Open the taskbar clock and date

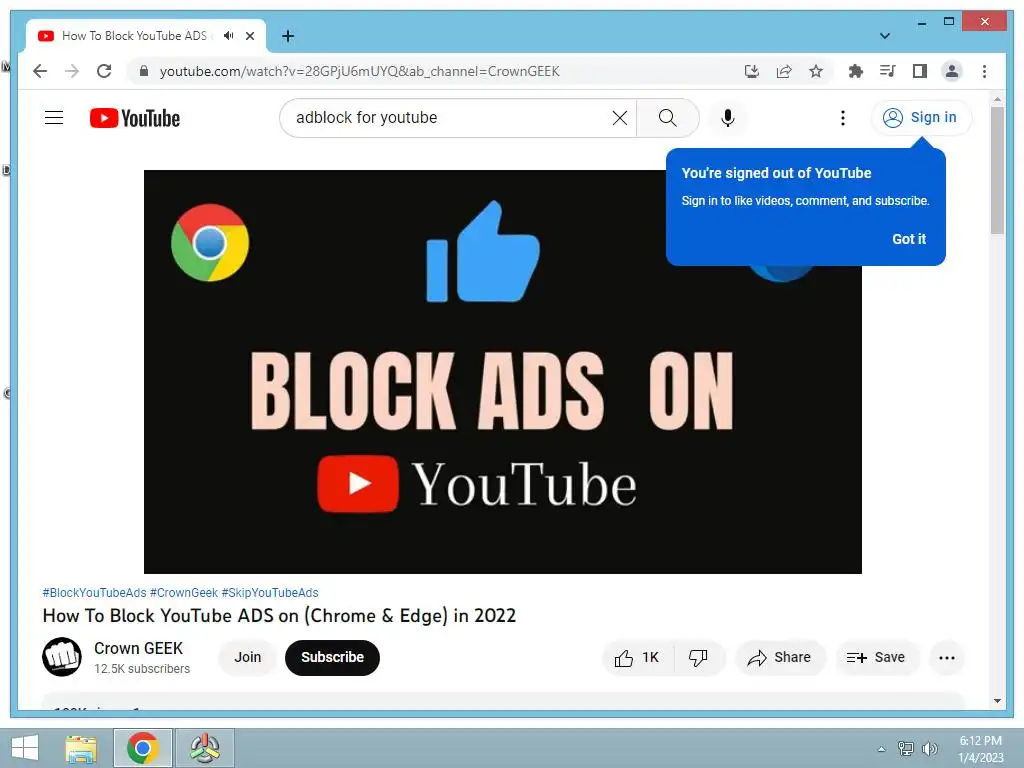pyautogui.click(x=980, y=749)
